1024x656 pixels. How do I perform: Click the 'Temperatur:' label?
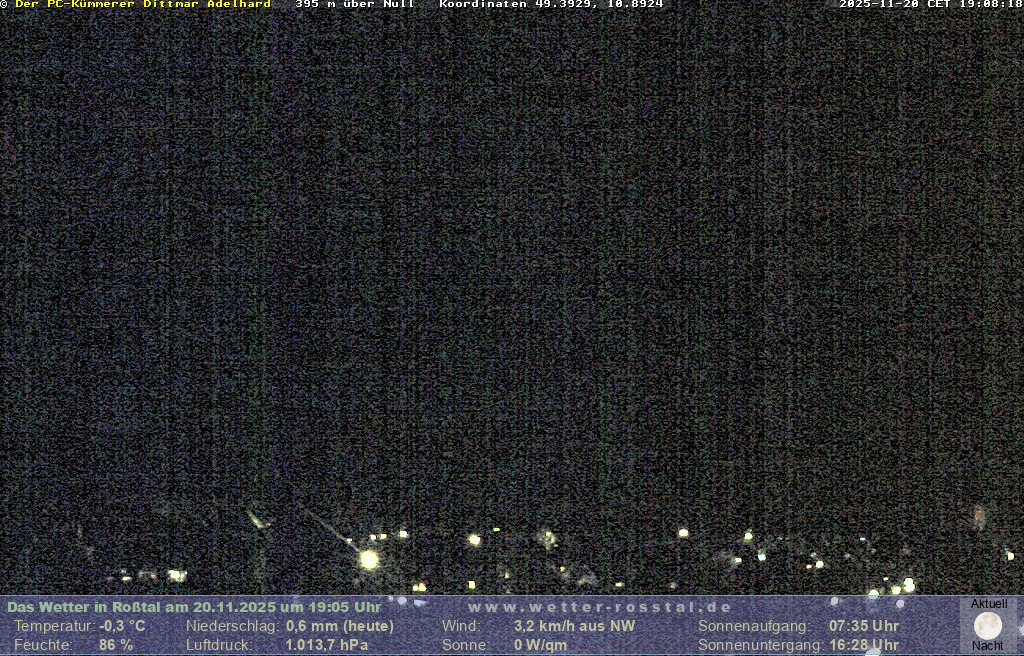[54, 626]
